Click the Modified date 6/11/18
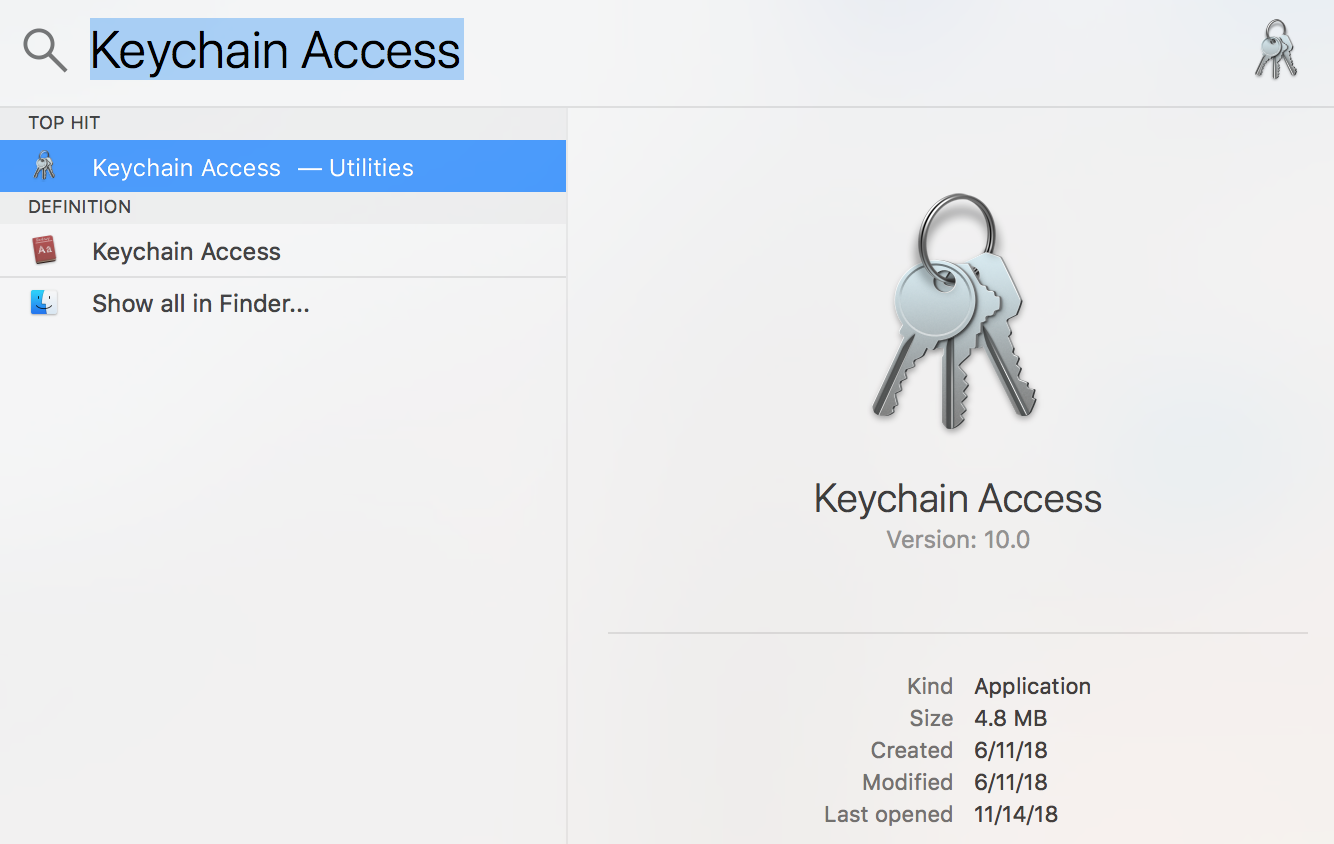 click(x=1010, y=782)
